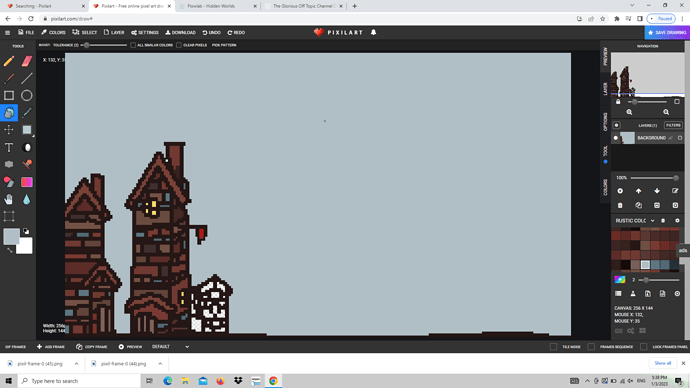Viewport: 690px width, 388px height.
Task: Select the Move tool
Action: click(9, 130)
